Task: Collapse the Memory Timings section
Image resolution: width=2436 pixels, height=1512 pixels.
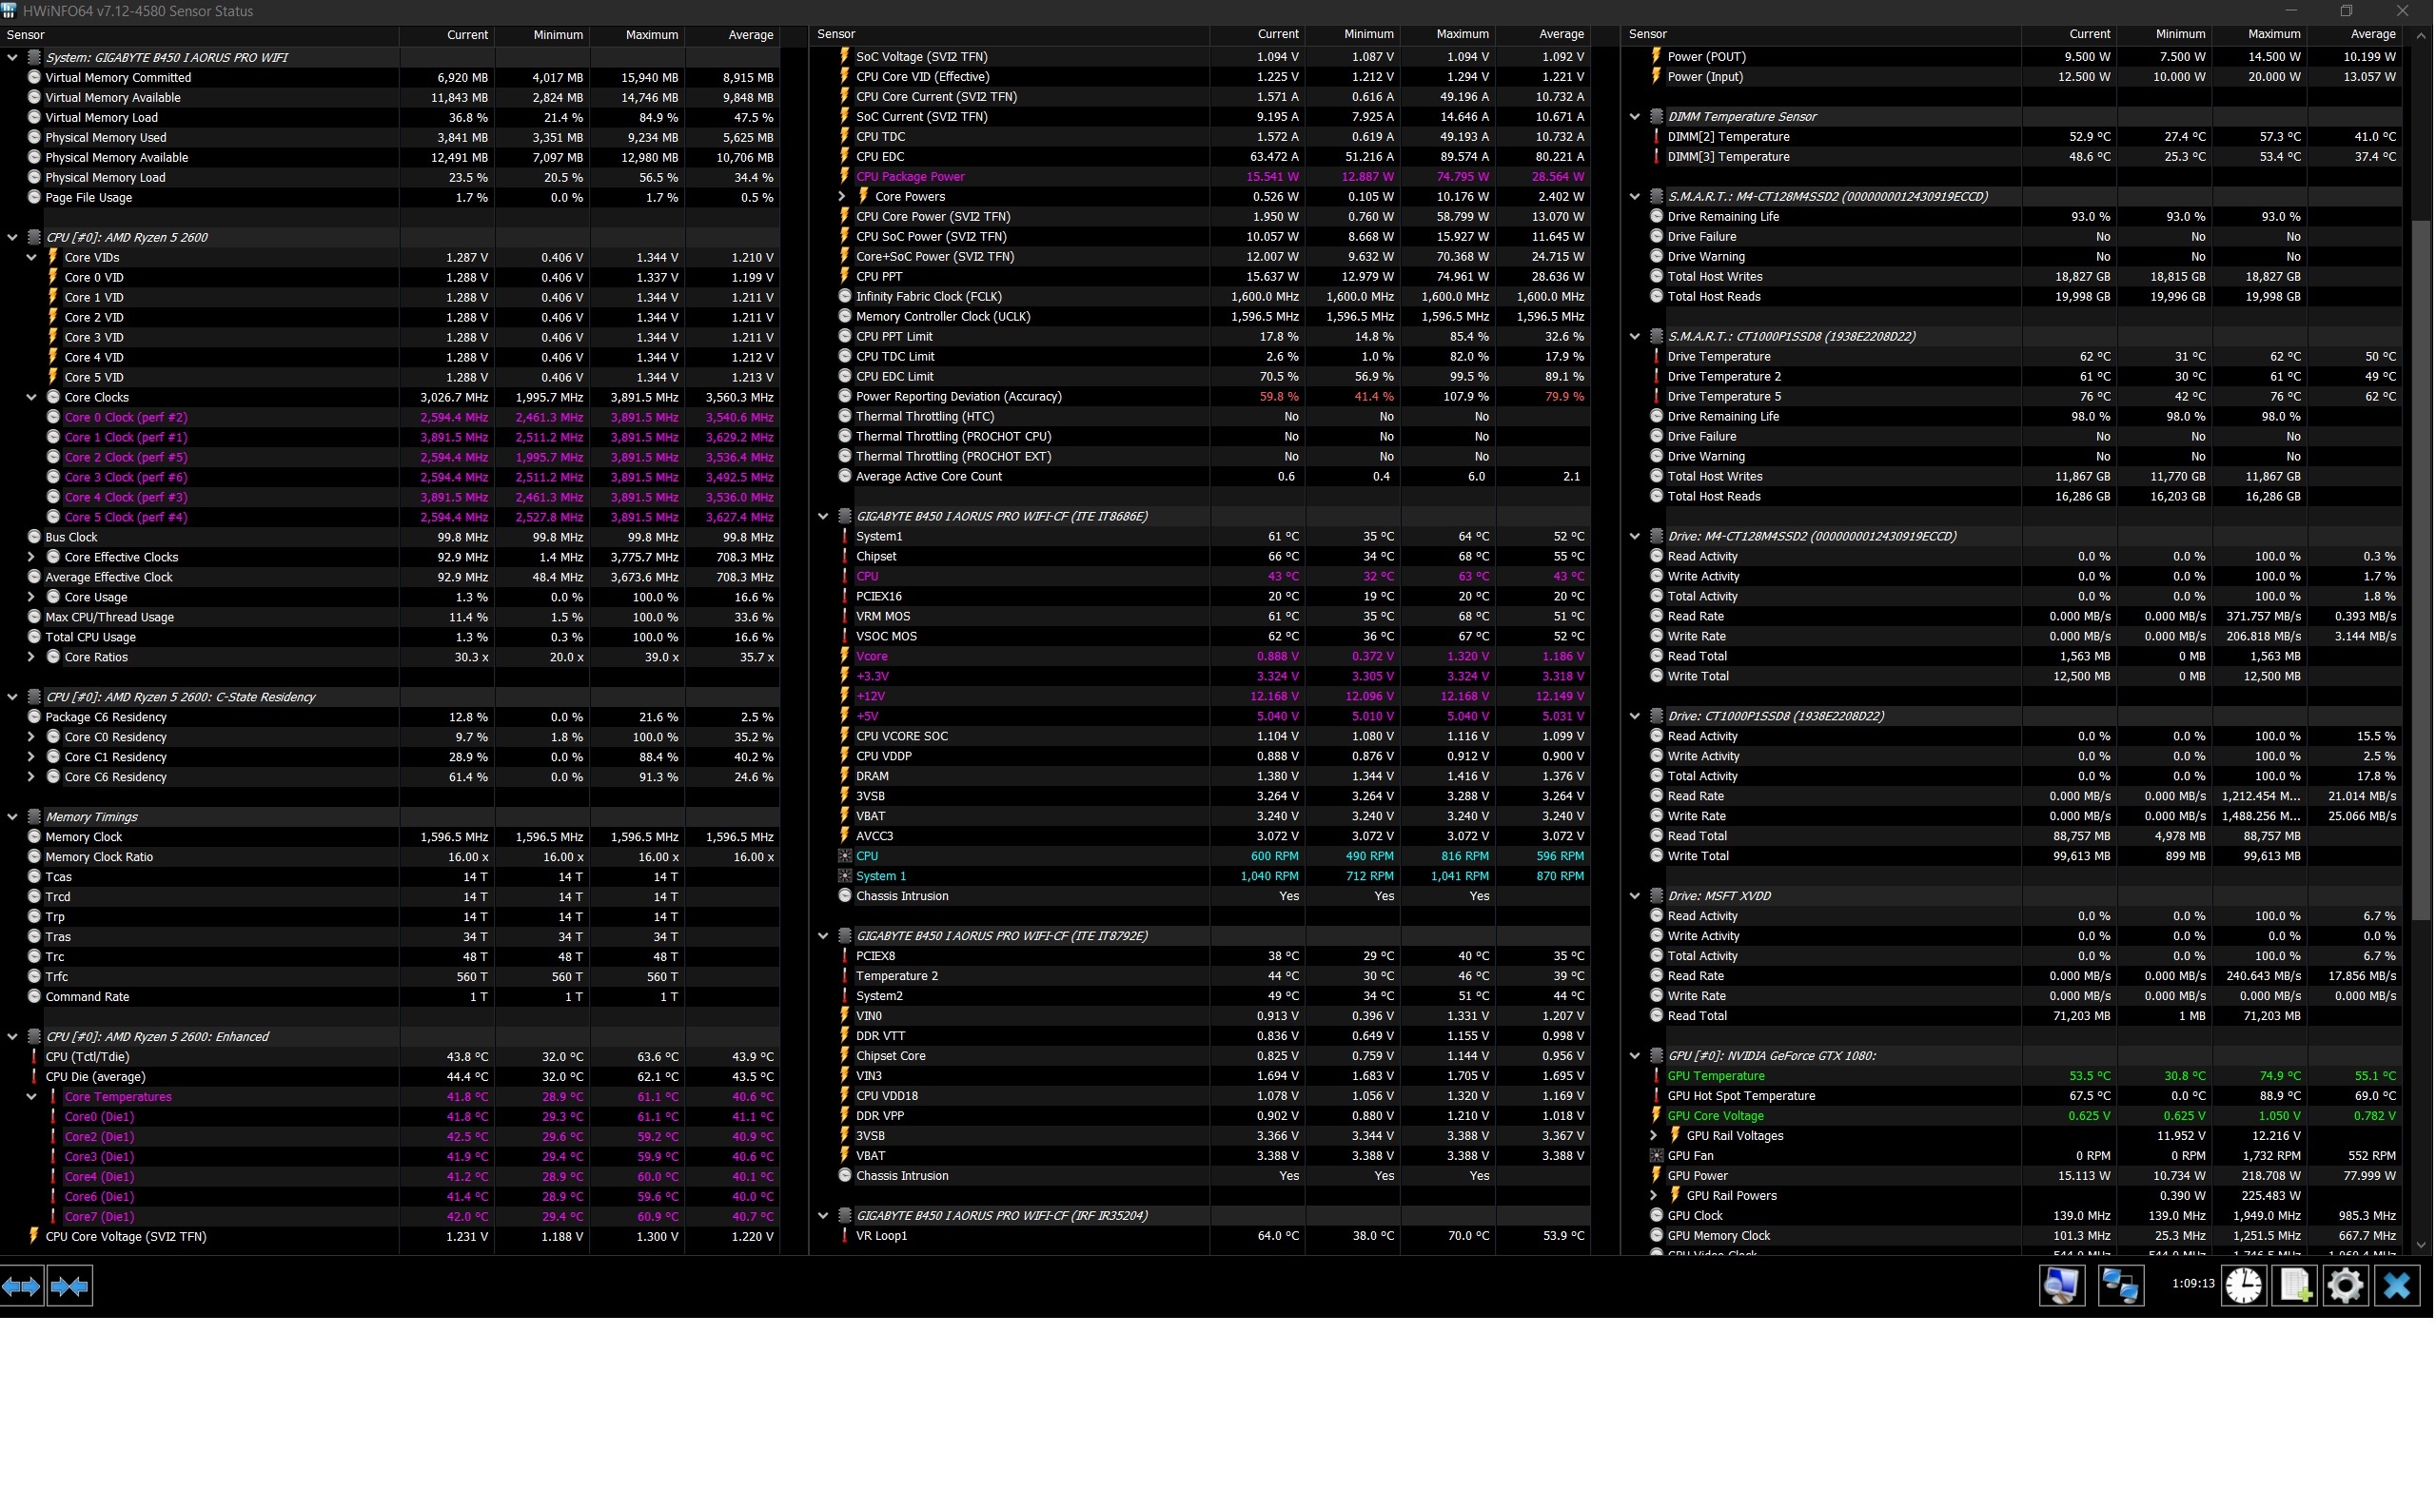Action: pyautogui.click(x=12, y=817)
